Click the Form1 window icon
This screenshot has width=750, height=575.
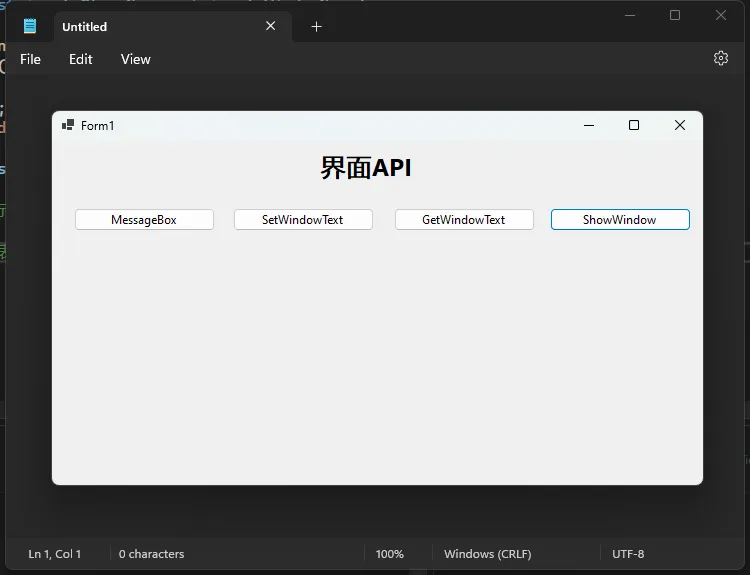tap(67, 125)
